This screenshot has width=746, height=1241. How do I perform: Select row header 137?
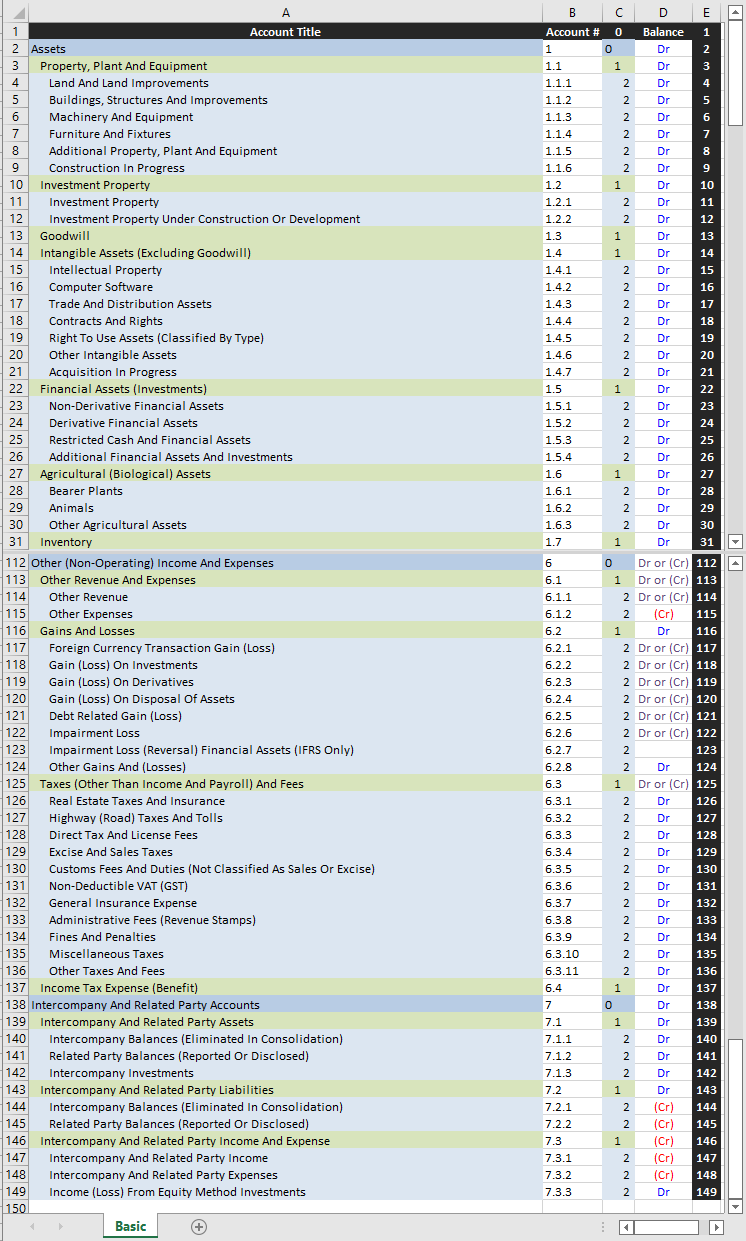point(14,988)
